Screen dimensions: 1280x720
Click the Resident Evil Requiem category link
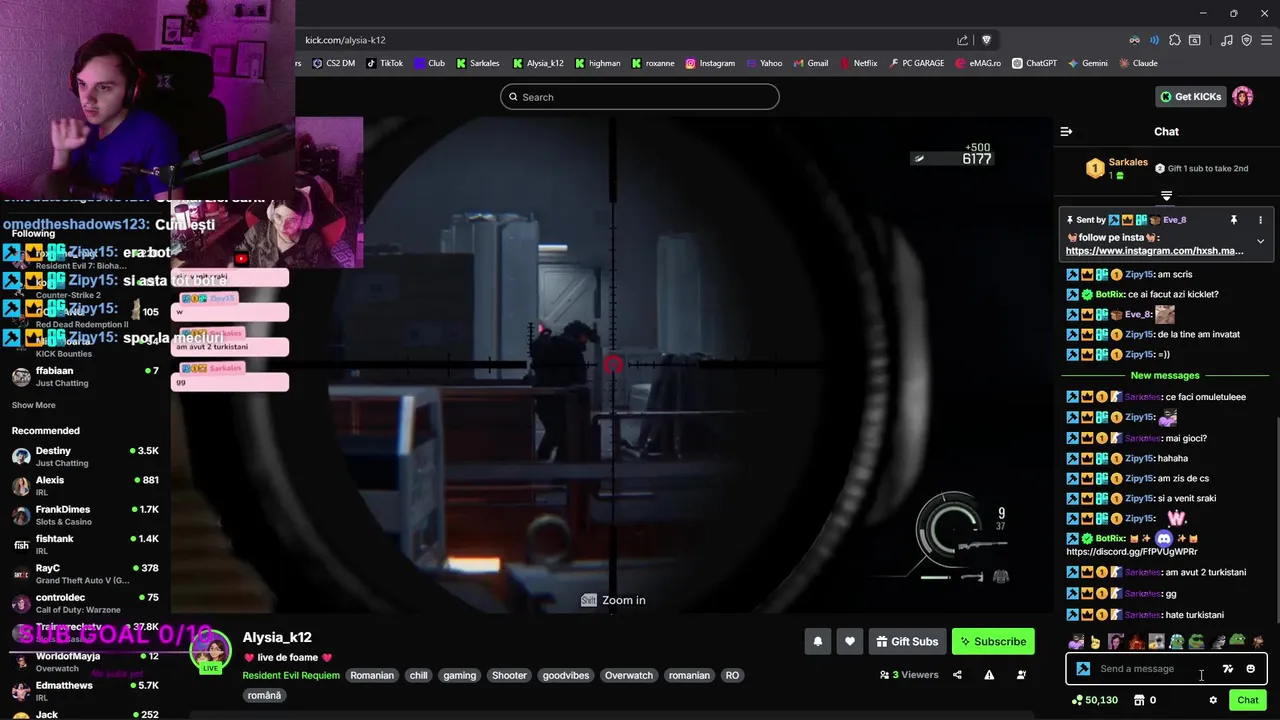pyautogui.click(x=291, y=675)
